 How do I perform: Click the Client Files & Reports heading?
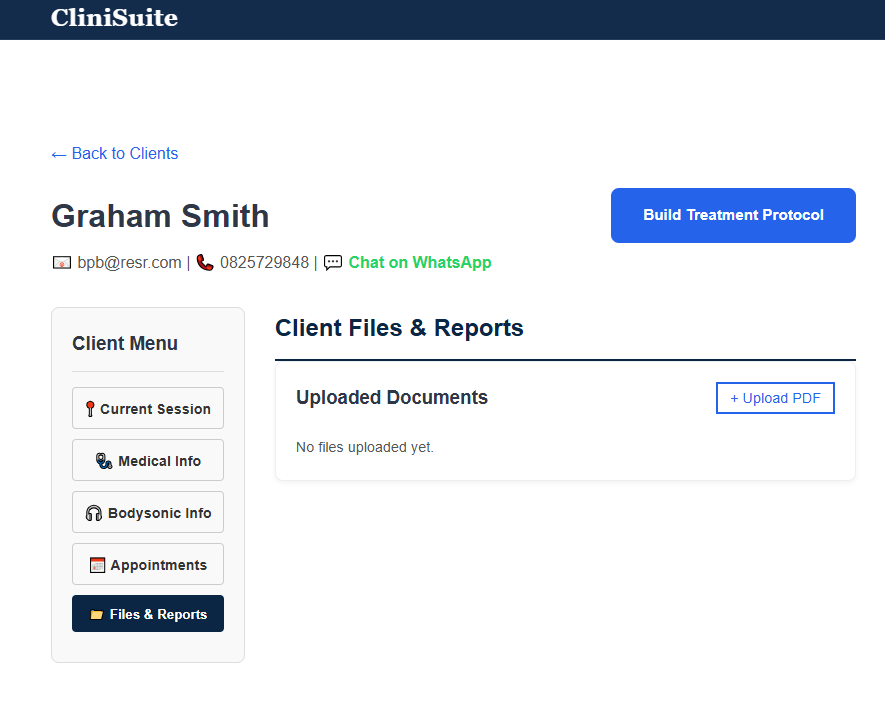coord(400,328)
